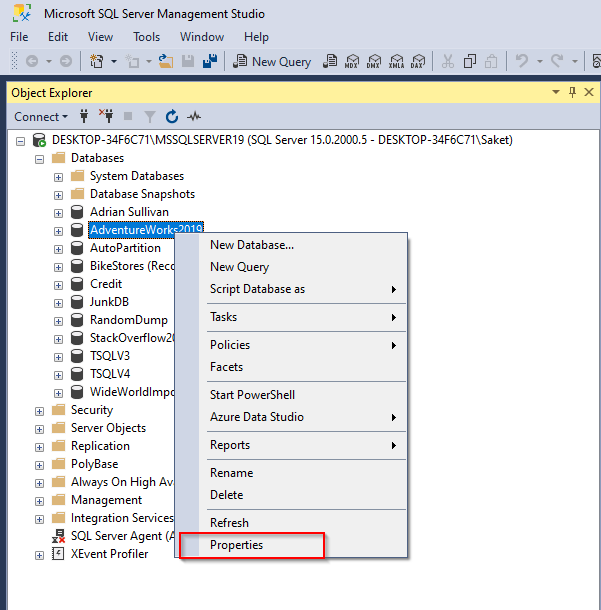This screenshot has height=610, width=601.
Task: Open the New Project dropdown arrow
Action: click(x=114, y=61)
